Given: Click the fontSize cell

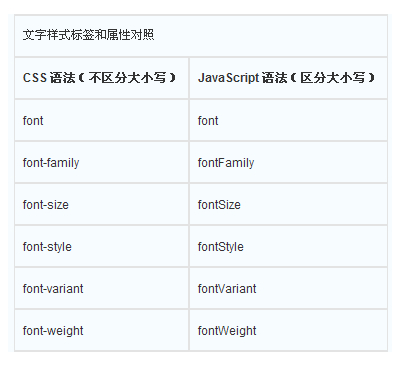Looking at the screenshot, I should pyautogui.click(x=288, y=204).
